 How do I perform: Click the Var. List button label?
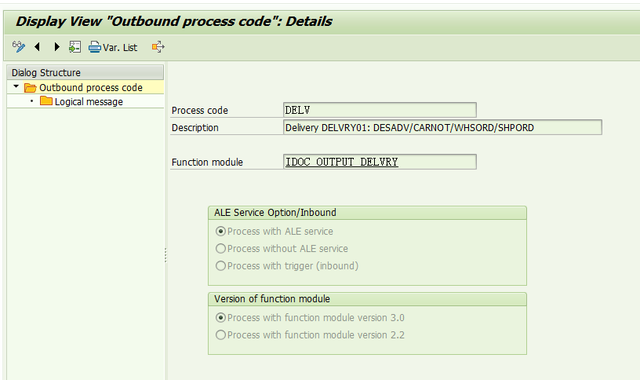coord(120,48)
